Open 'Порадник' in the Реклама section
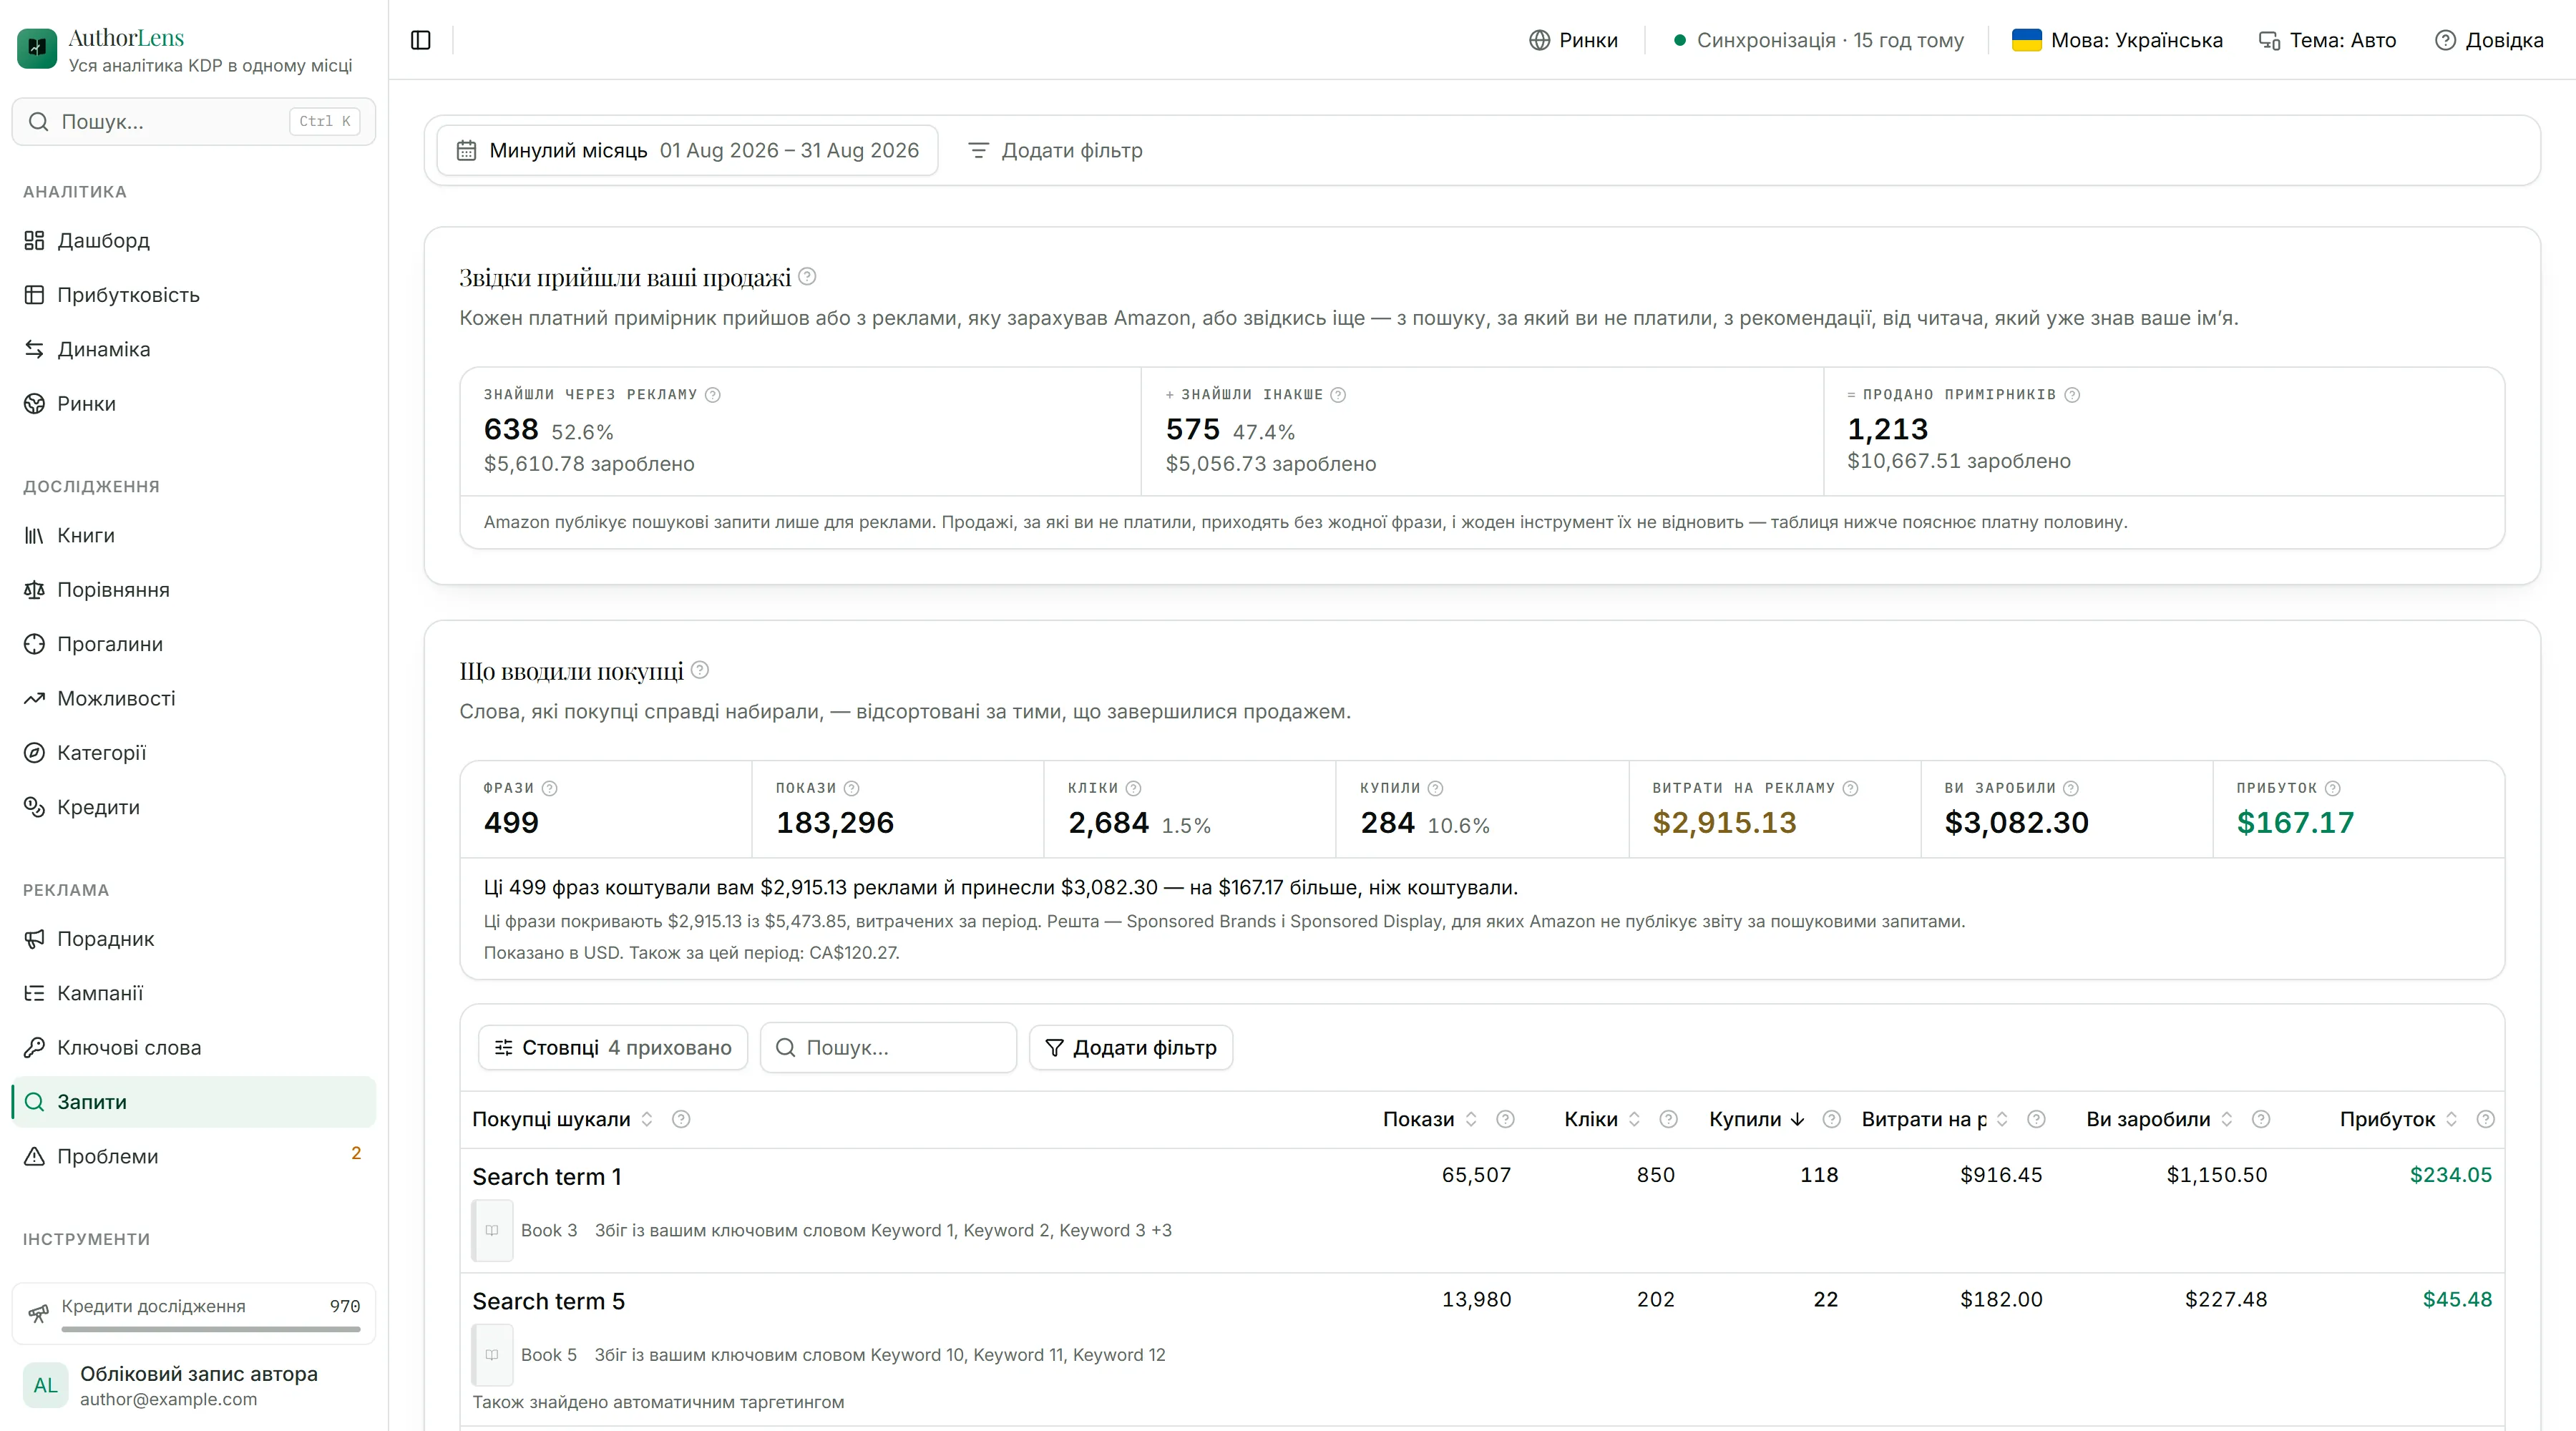This screenshot has height=1431, width=2576. tap(194, 938)
